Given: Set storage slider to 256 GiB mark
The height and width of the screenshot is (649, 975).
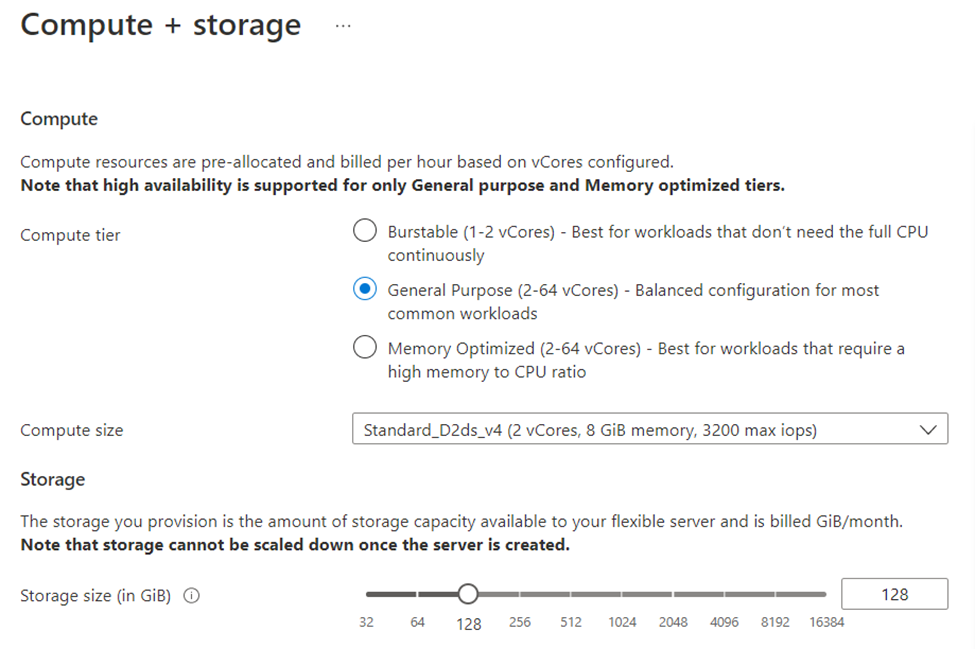Looking at the screenshot, I should click(520, 594).
